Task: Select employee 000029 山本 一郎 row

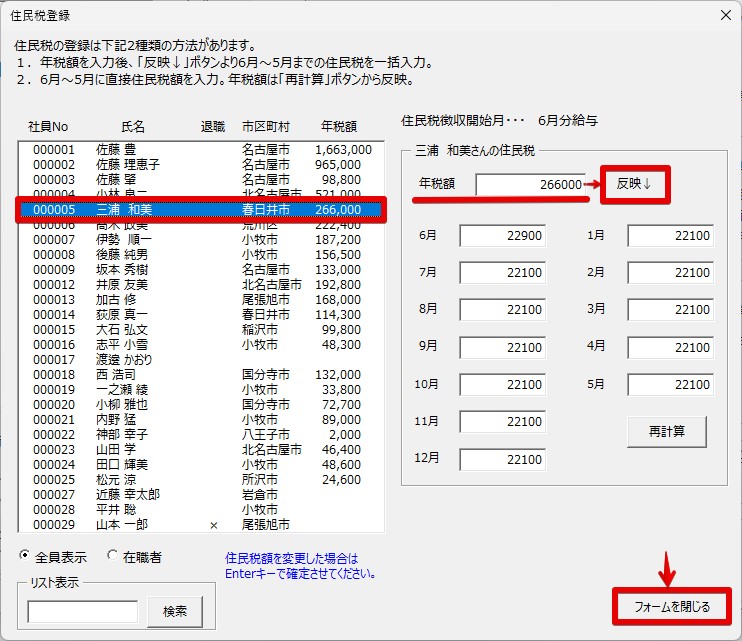Action: pyautogui.click(x=201, y=525)
